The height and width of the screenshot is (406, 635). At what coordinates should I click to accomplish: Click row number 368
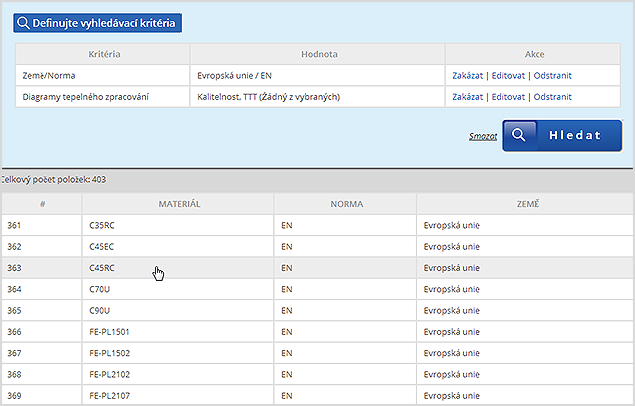[14, 374]
